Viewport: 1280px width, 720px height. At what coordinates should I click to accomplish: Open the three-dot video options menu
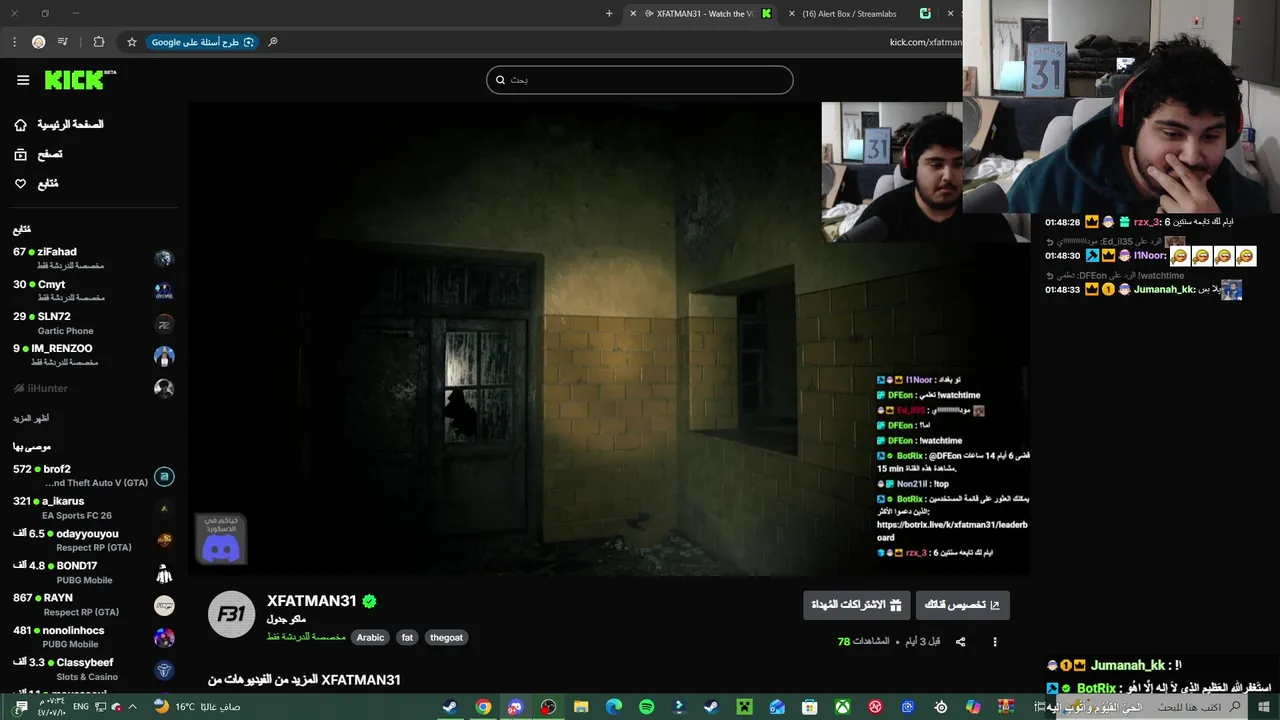[x=994, y=642]
